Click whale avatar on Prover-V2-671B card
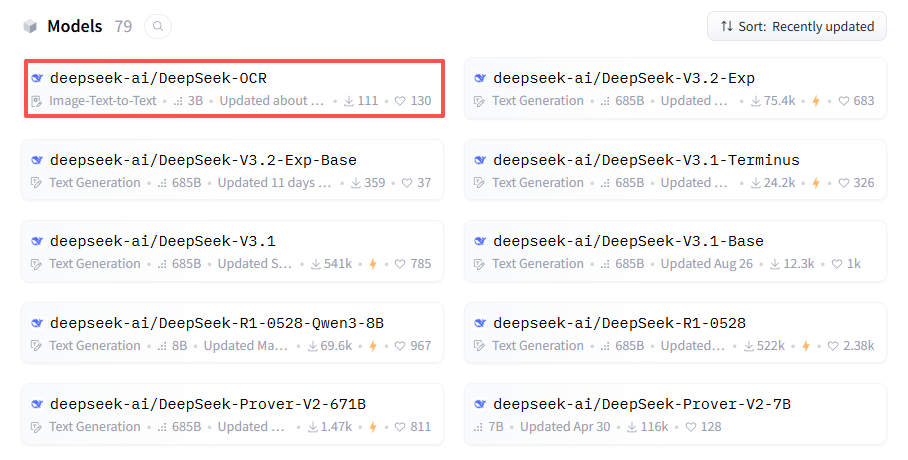 coord(37,404)
